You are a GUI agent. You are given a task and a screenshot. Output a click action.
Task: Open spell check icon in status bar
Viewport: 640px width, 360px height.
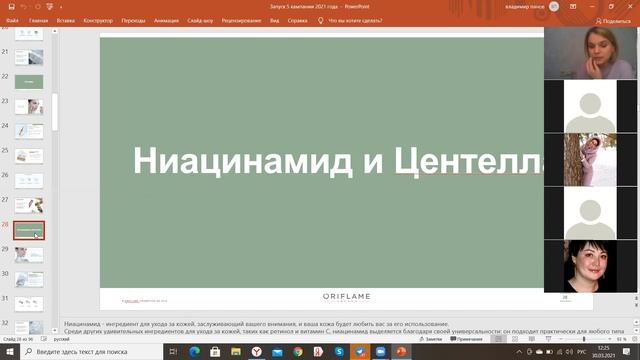pos(44,339)
